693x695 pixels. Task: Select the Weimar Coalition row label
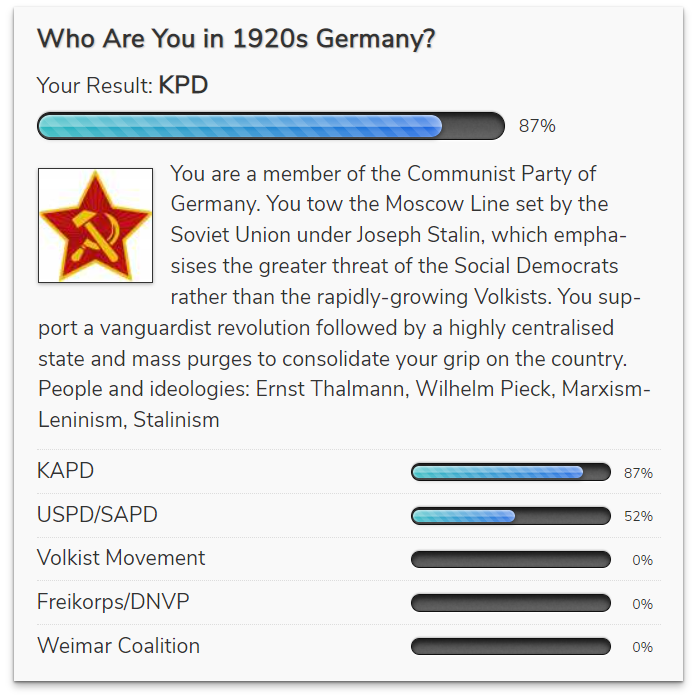118,646
